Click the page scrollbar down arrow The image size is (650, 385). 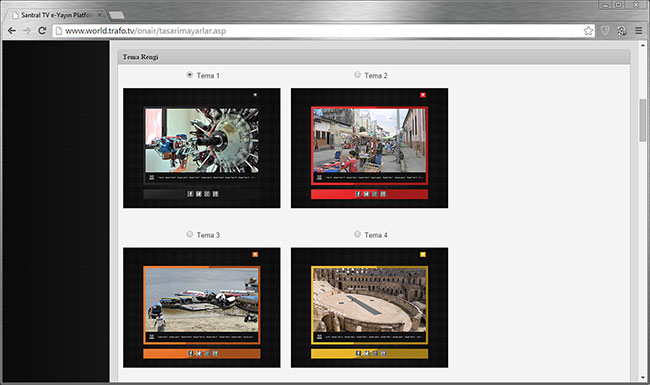[643, 378]
